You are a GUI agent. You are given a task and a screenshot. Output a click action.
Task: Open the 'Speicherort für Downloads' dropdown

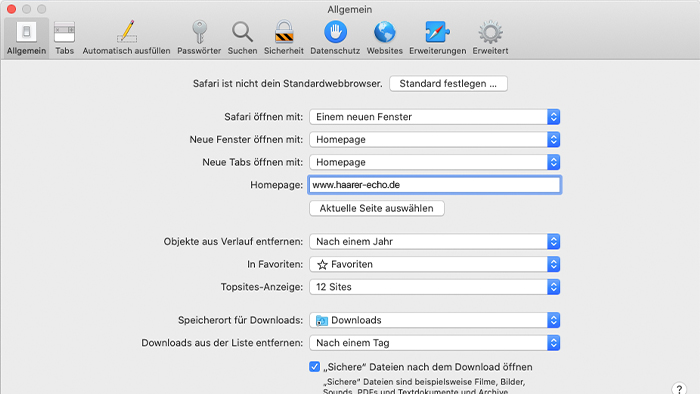(434, 320)
